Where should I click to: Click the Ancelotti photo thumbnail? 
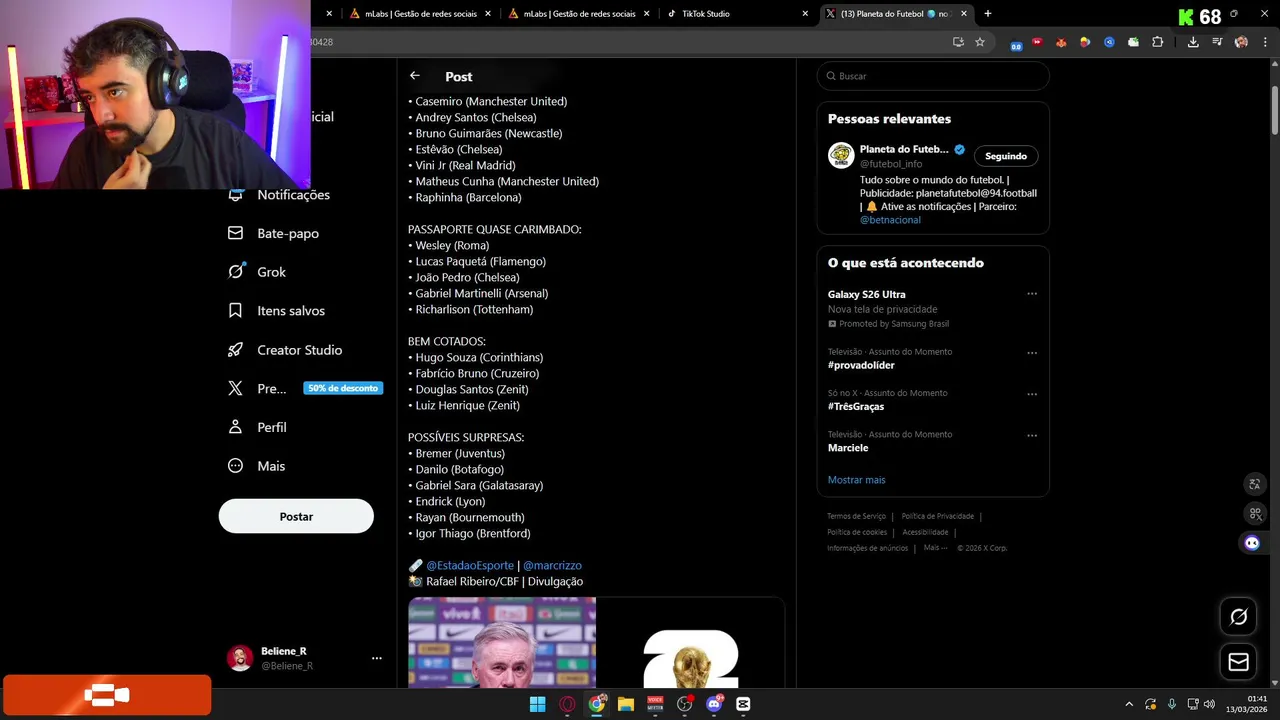point(502,642)
